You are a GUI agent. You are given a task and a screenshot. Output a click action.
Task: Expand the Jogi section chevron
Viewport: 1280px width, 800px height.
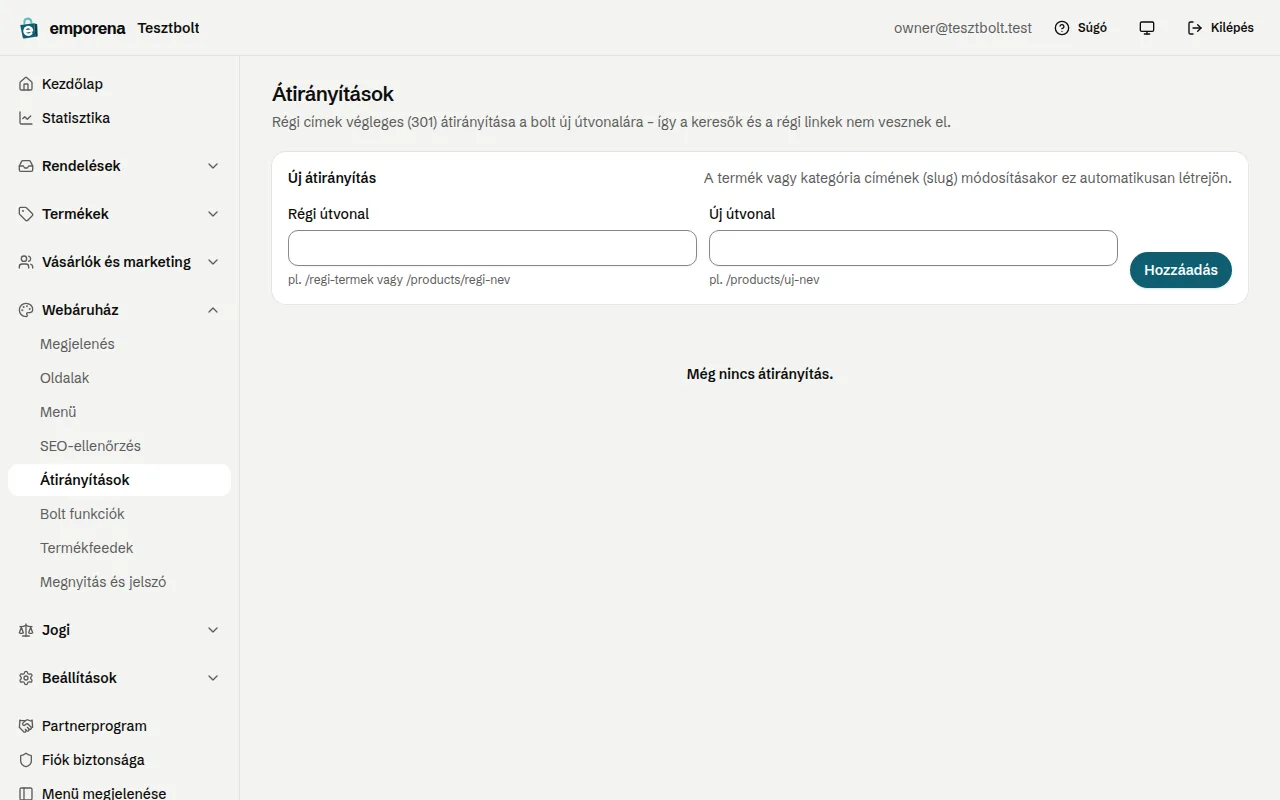(x=213, y=630)
